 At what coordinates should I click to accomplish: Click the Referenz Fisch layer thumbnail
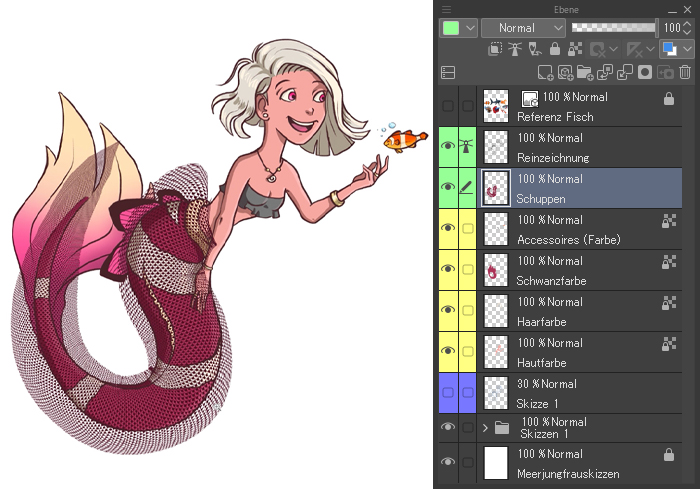click(x=496, y=106)
